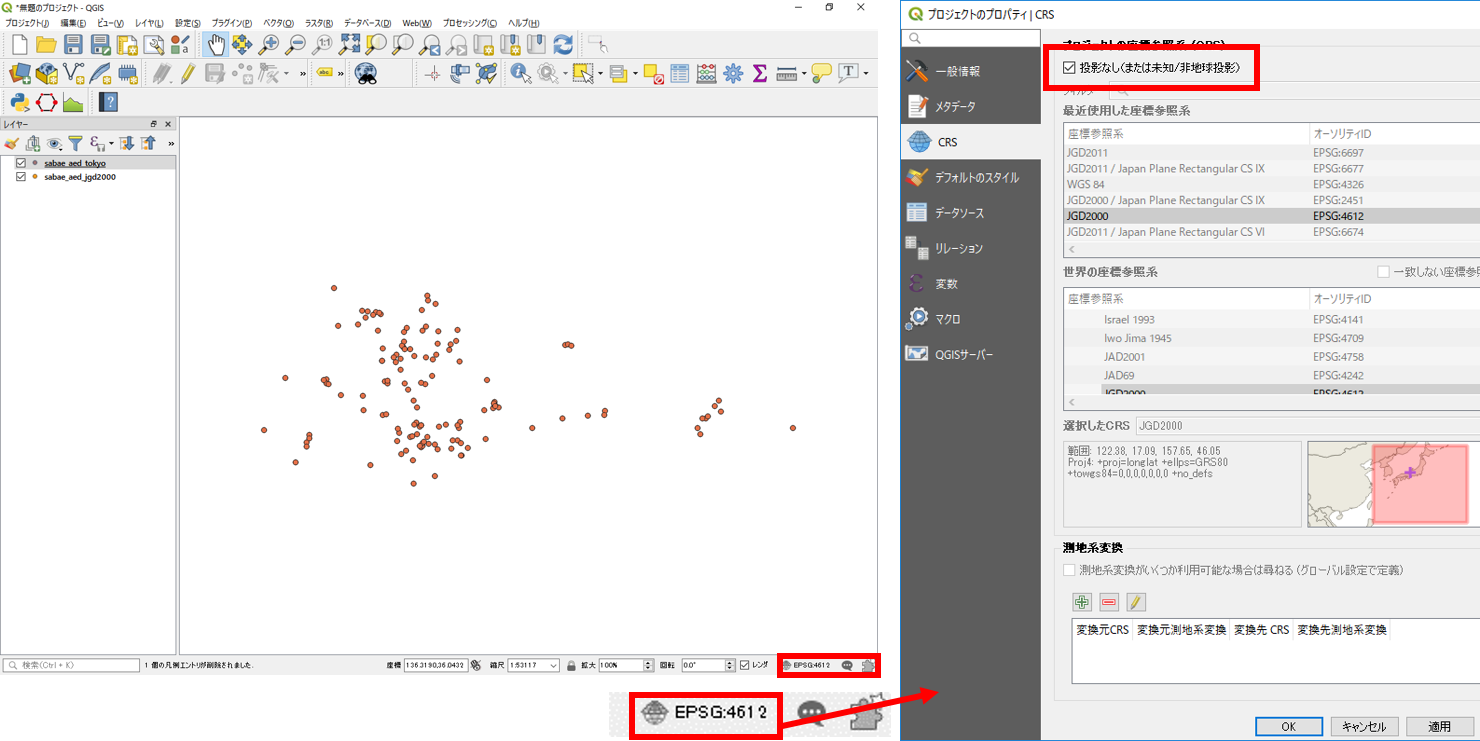Viewport: 1480px width, 741px height.
Task: Open the scale dropdown in status bar
Action: 553,665
